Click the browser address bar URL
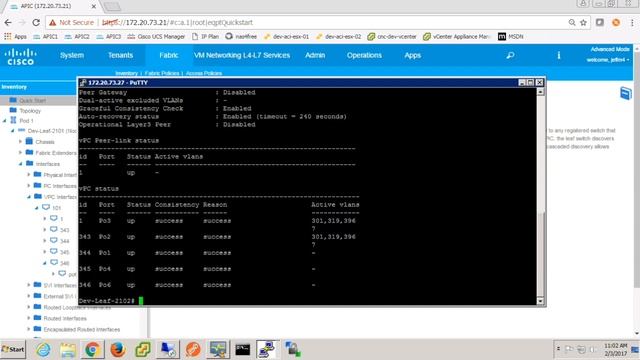The width and height of the screenshot is (640, 360). pyautogui.click(x=177, y=22)
